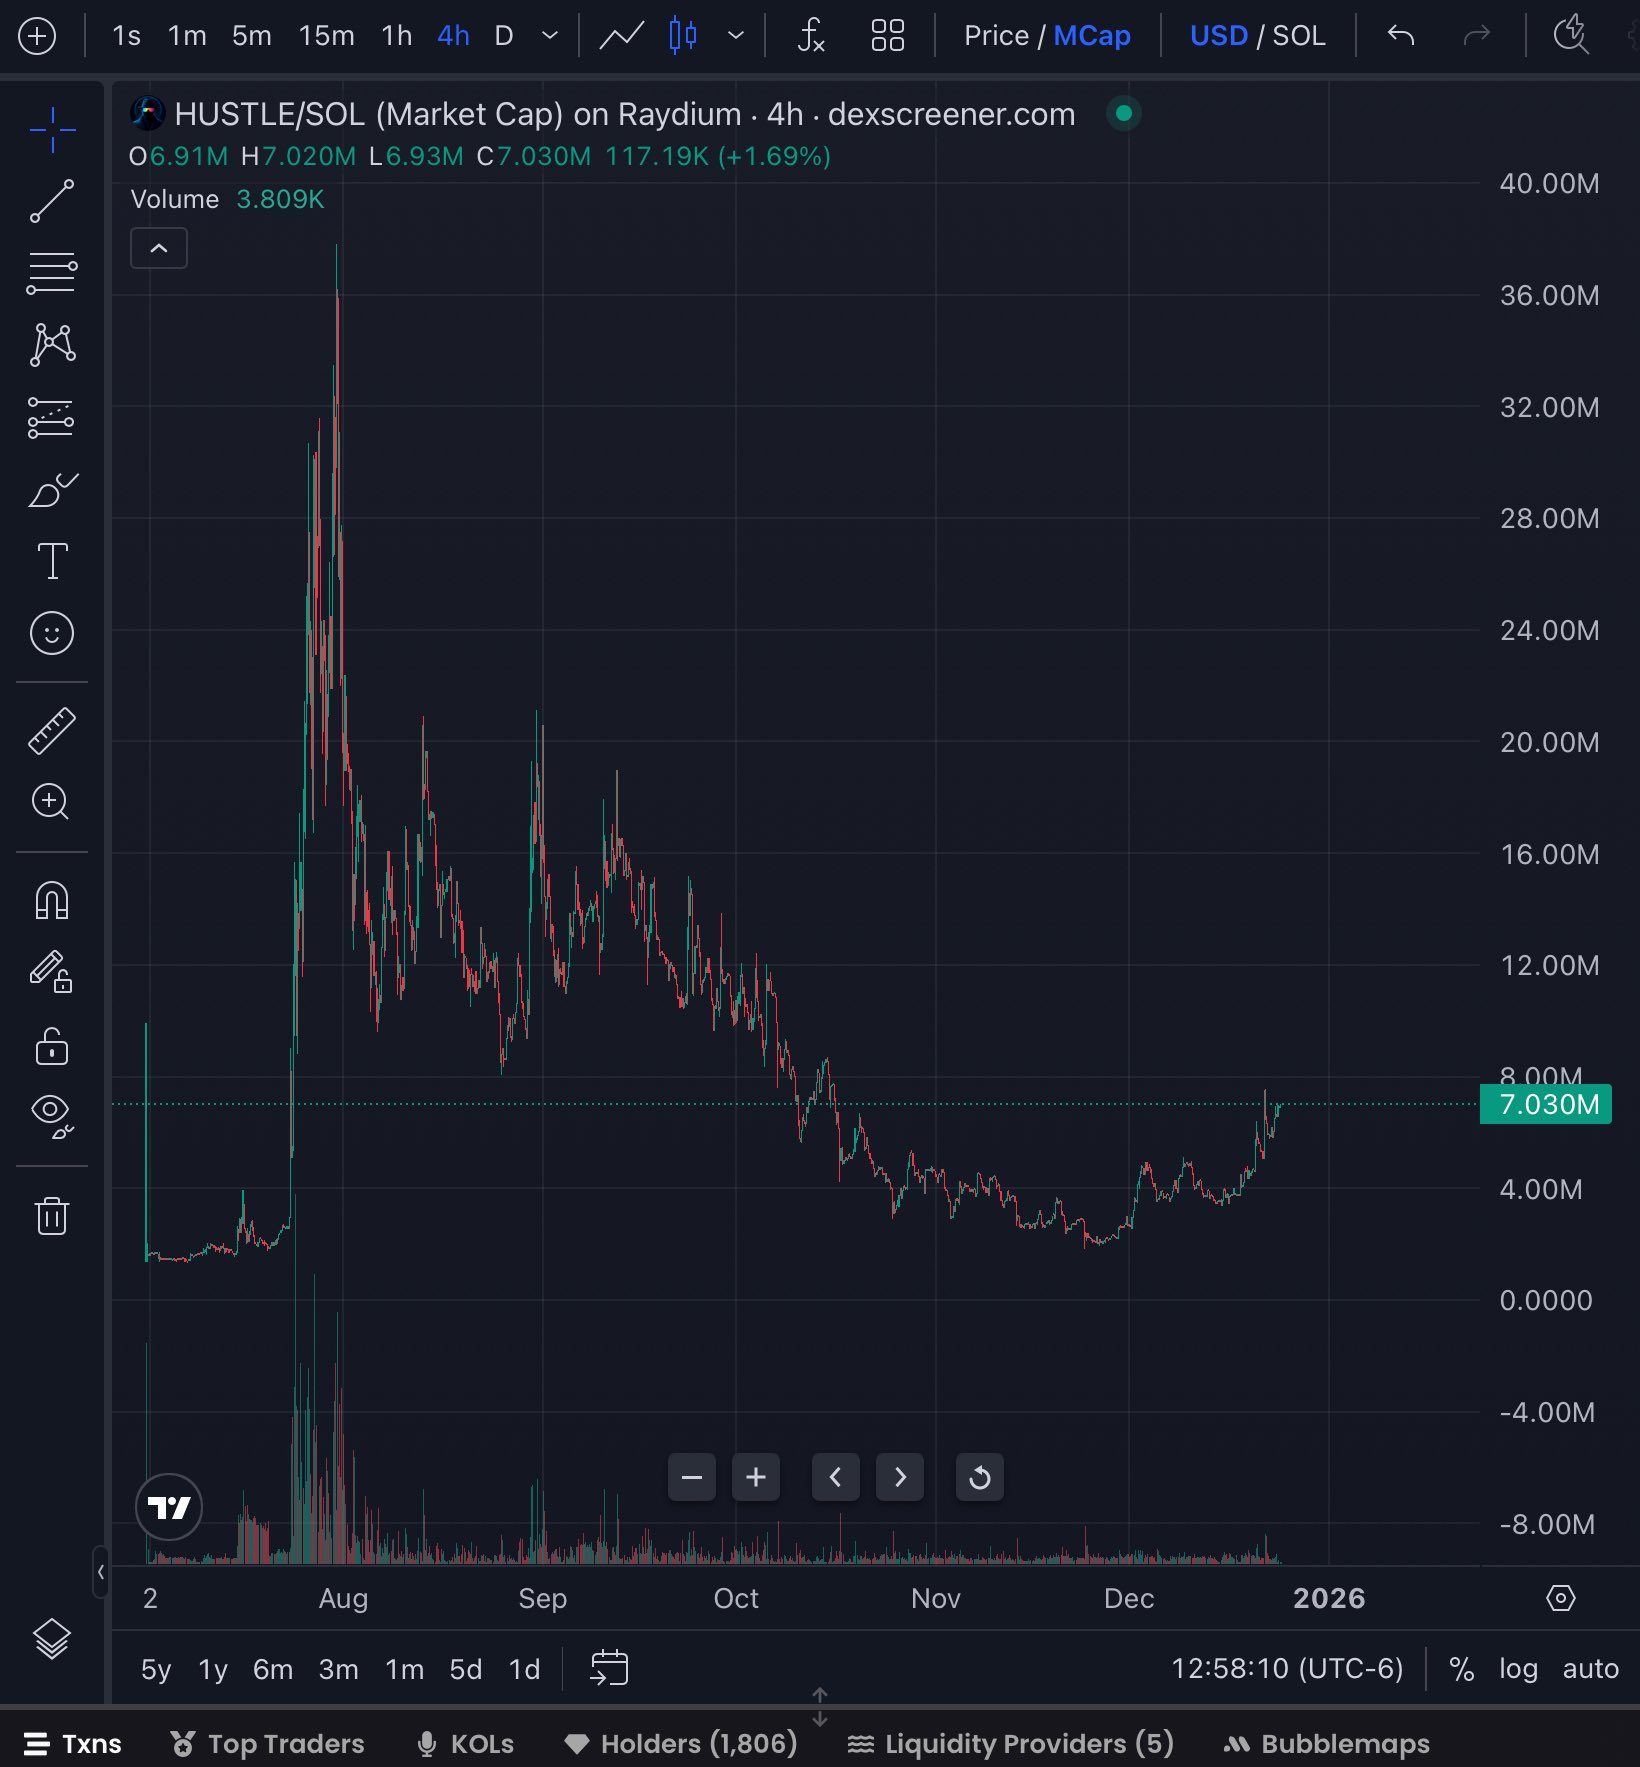This screenshot has height=1767, width=1640.
Task: Remove drawings with the trash icon
Action: pos(52,1215)
